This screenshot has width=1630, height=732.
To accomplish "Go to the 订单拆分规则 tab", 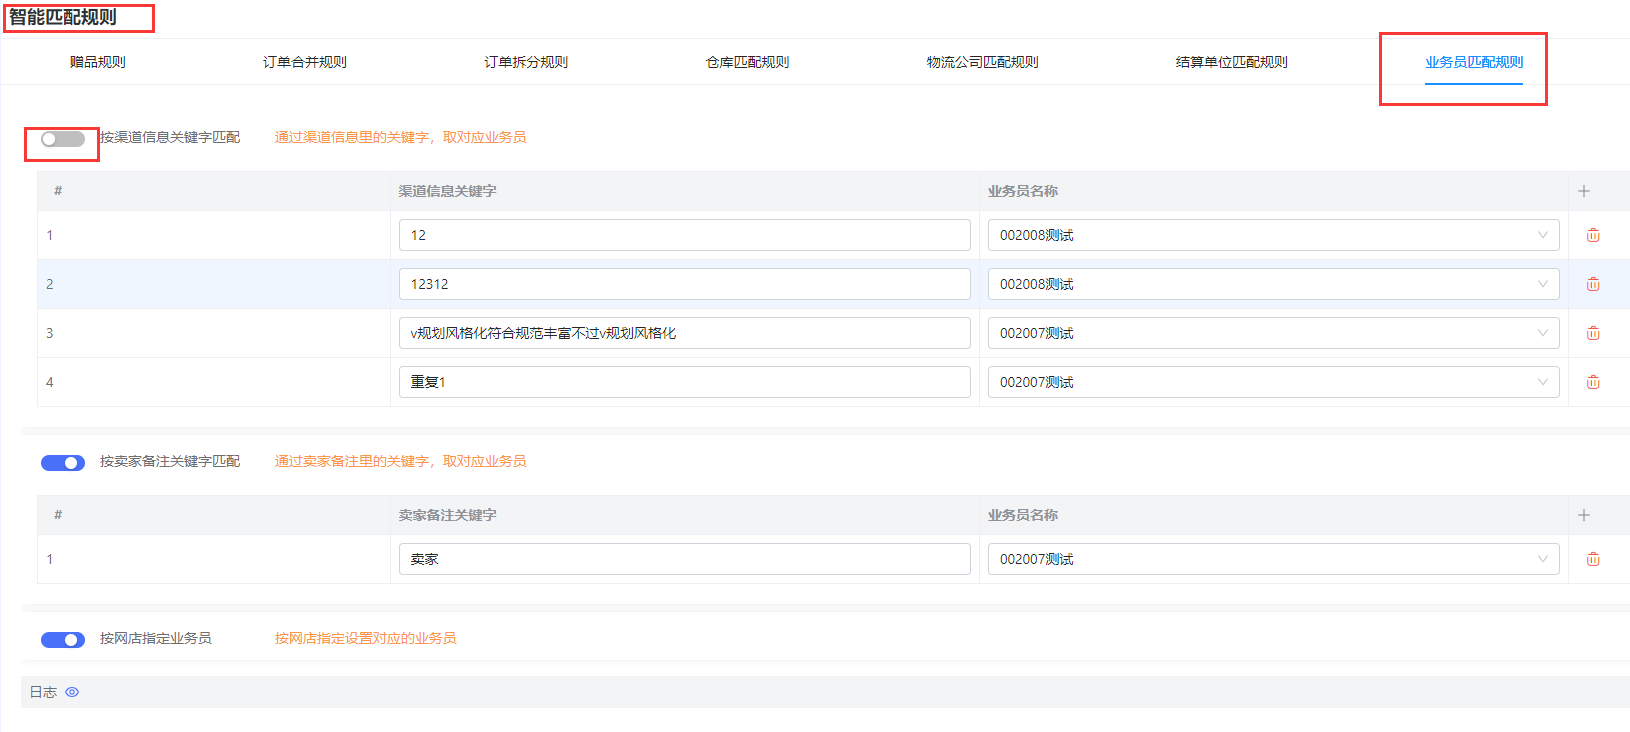I will tap(526, 62).
